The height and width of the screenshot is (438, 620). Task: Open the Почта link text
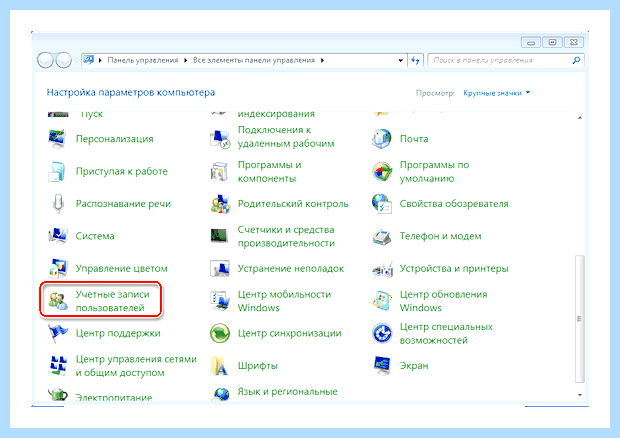tap(414, 139)
